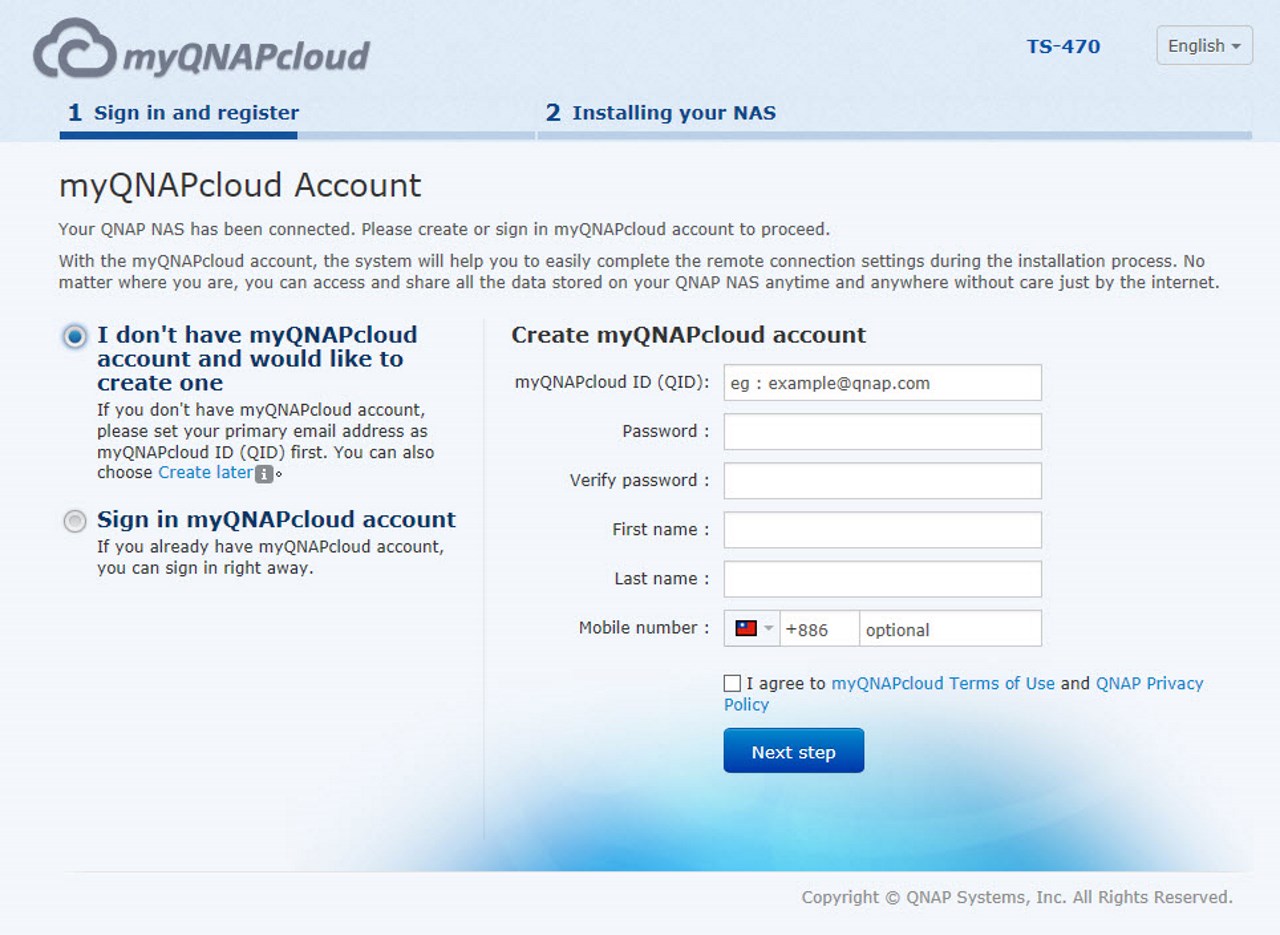
Task: Go to Installing your NAS step
Action: [660, 113]
